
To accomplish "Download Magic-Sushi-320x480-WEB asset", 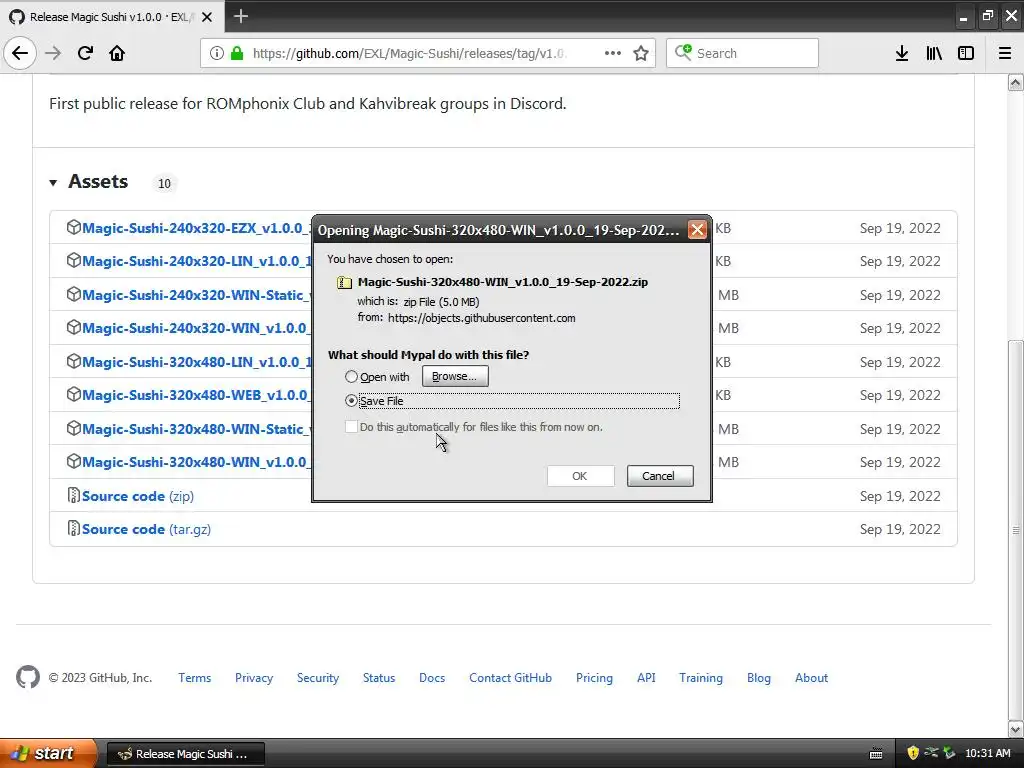I will (196, 395).
